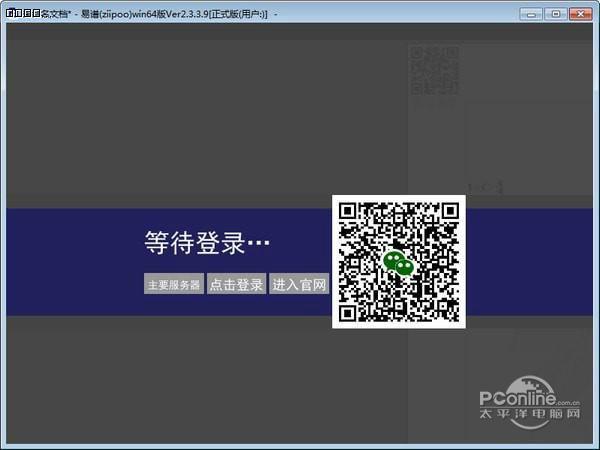600x450 pixels.
Task: Open the 进入官网 official site button
Action: click(x=299, y=284)
